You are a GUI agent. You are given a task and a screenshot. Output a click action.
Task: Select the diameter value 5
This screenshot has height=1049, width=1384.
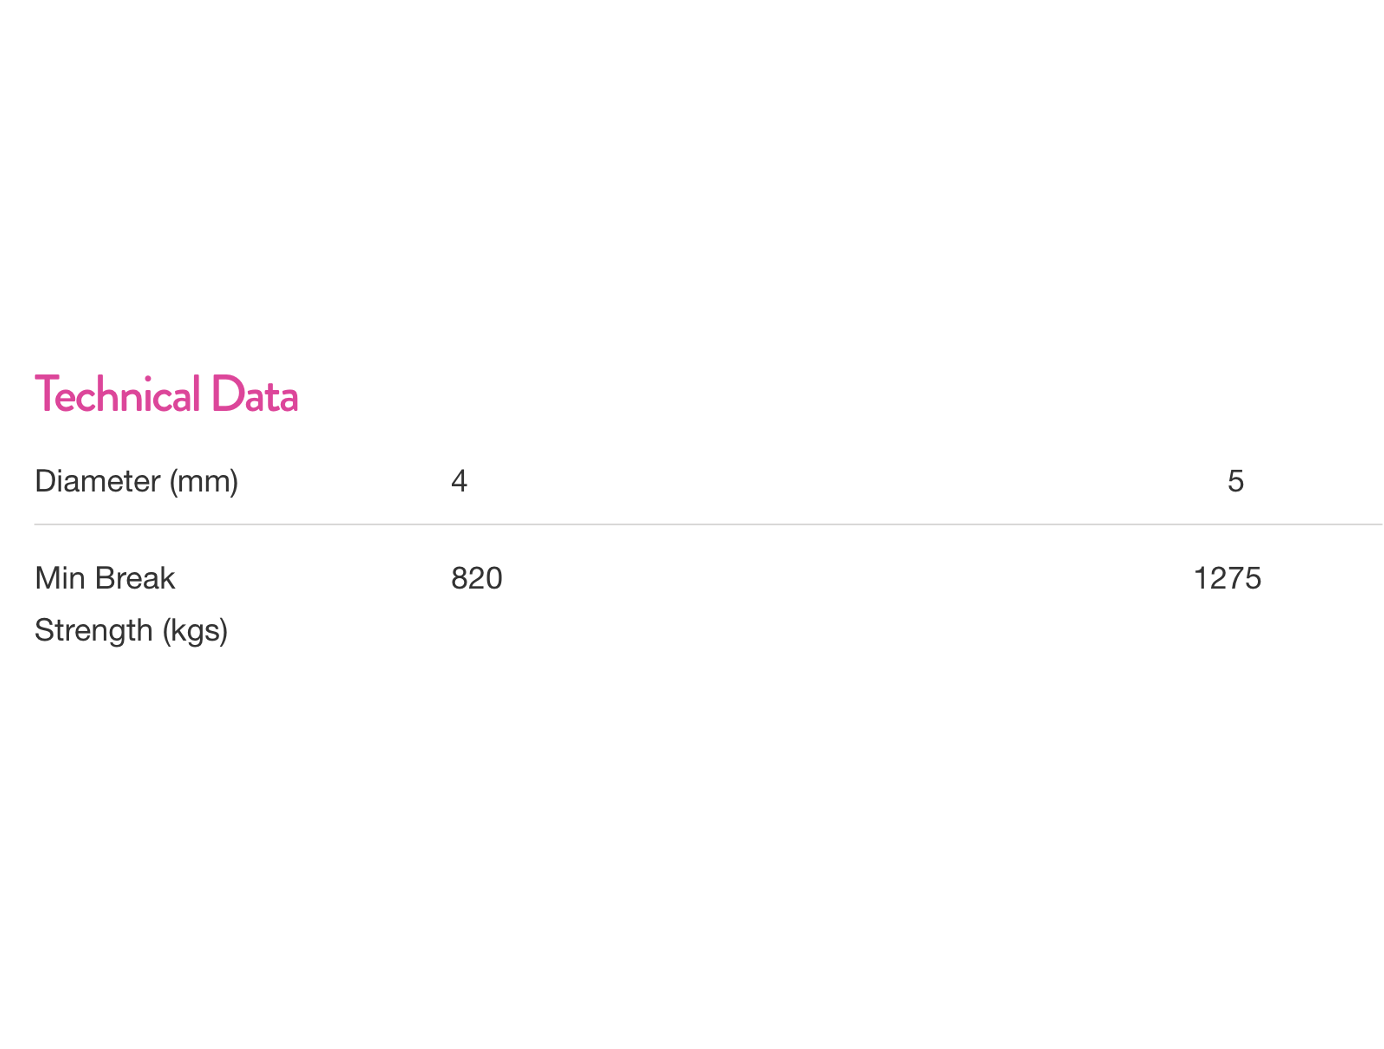point(1236,481)
